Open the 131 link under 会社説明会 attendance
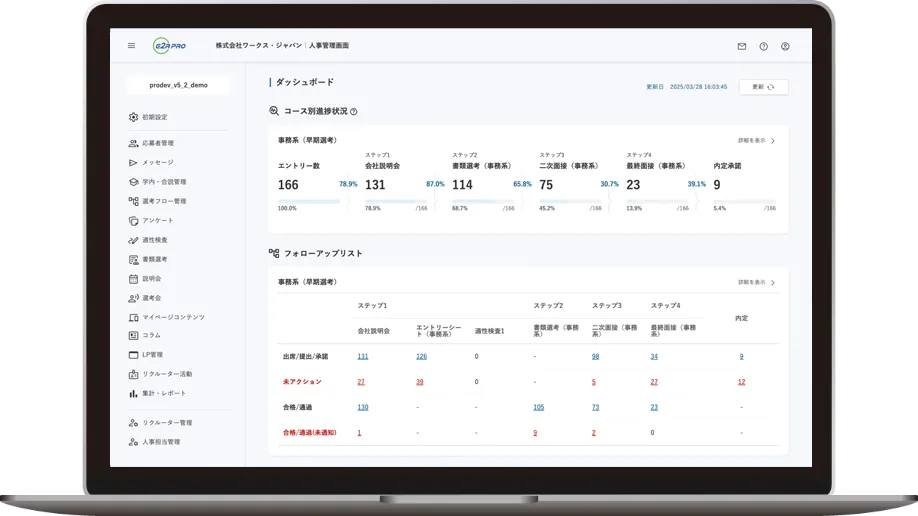This screenshot has height=516, width=918. coord(362,356)
